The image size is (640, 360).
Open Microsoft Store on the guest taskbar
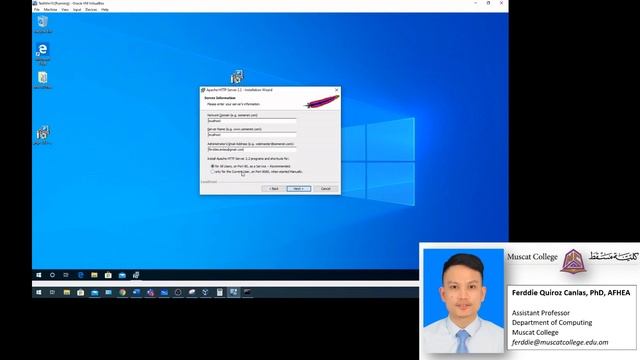pos(108,275)
